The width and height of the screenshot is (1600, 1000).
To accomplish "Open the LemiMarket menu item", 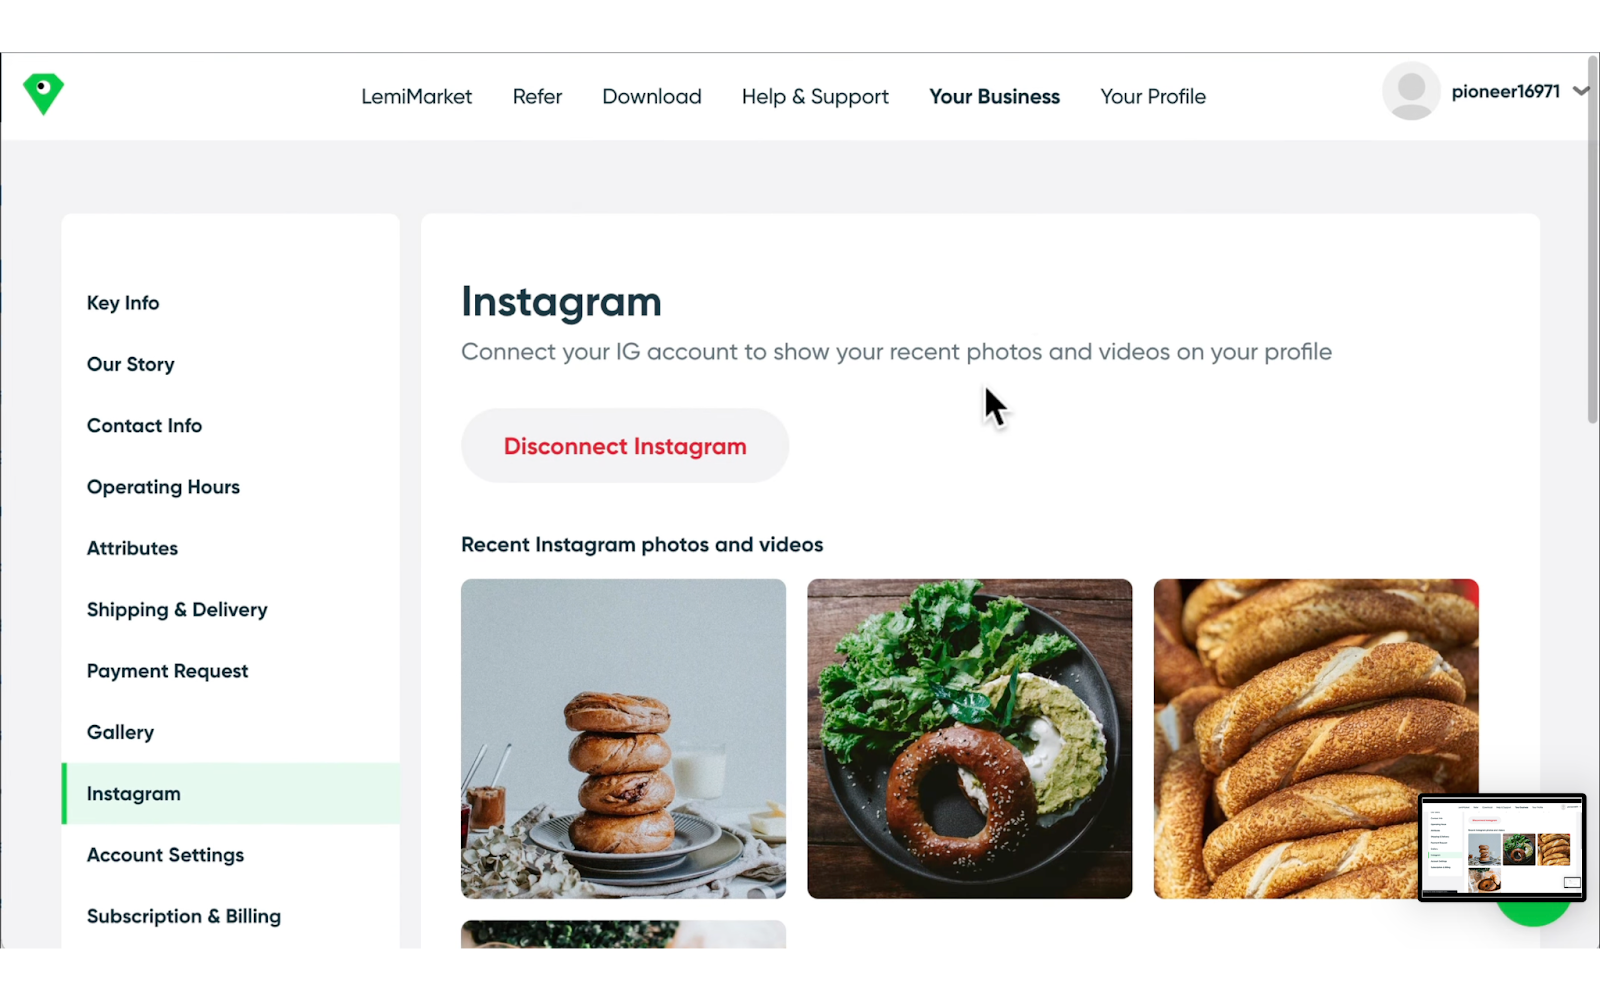I will 416,97.
